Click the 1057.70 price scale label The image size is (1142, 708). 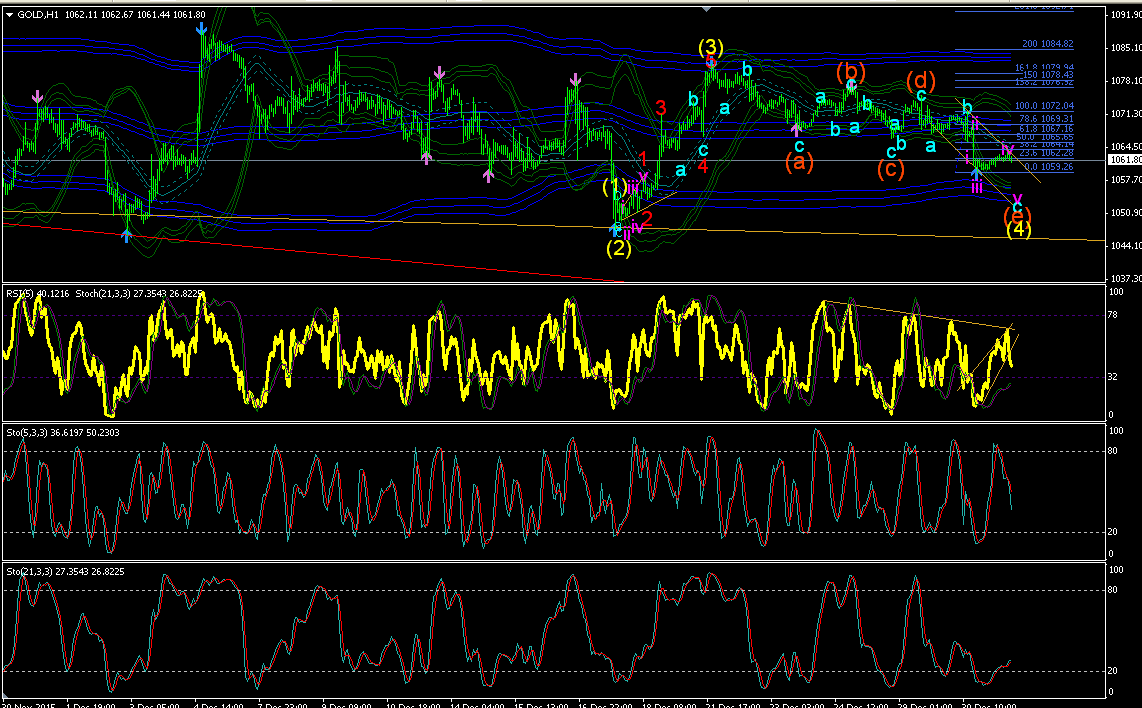coord(1126,179)
